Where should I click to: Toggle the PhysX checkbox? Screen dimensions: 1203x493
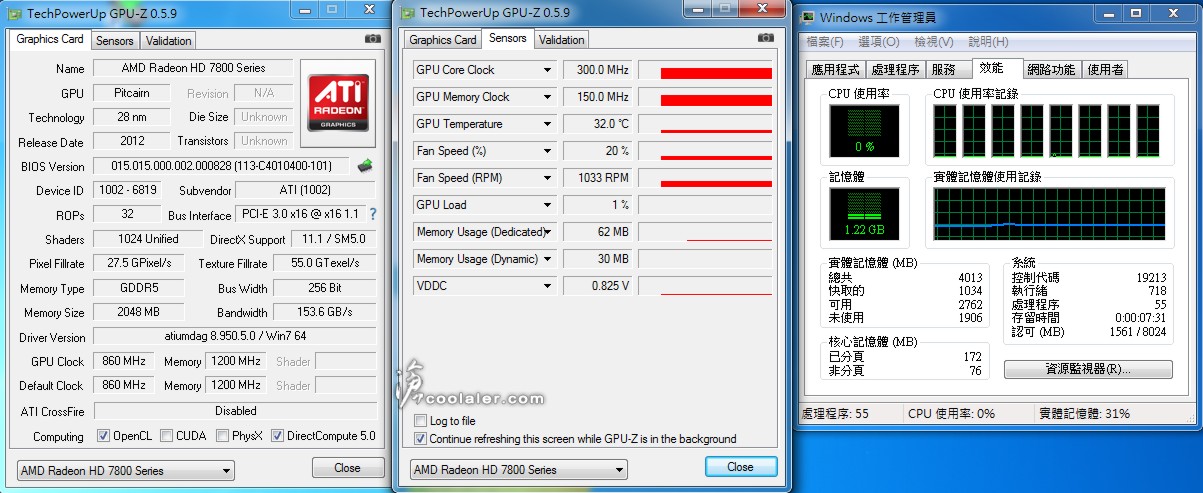[222, 436]
